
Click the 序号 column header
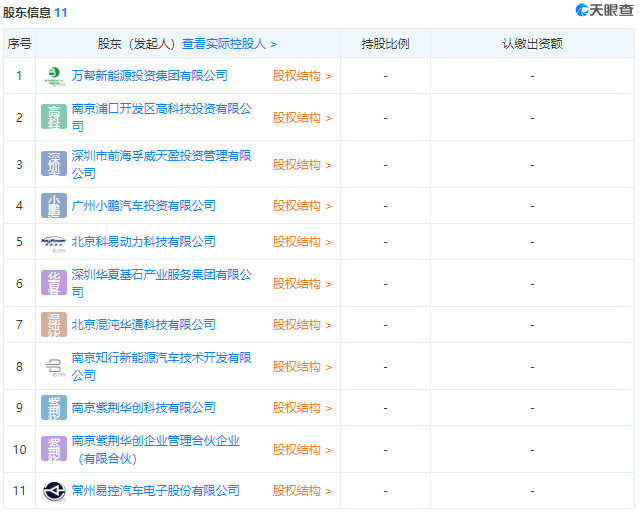[19, 44]
